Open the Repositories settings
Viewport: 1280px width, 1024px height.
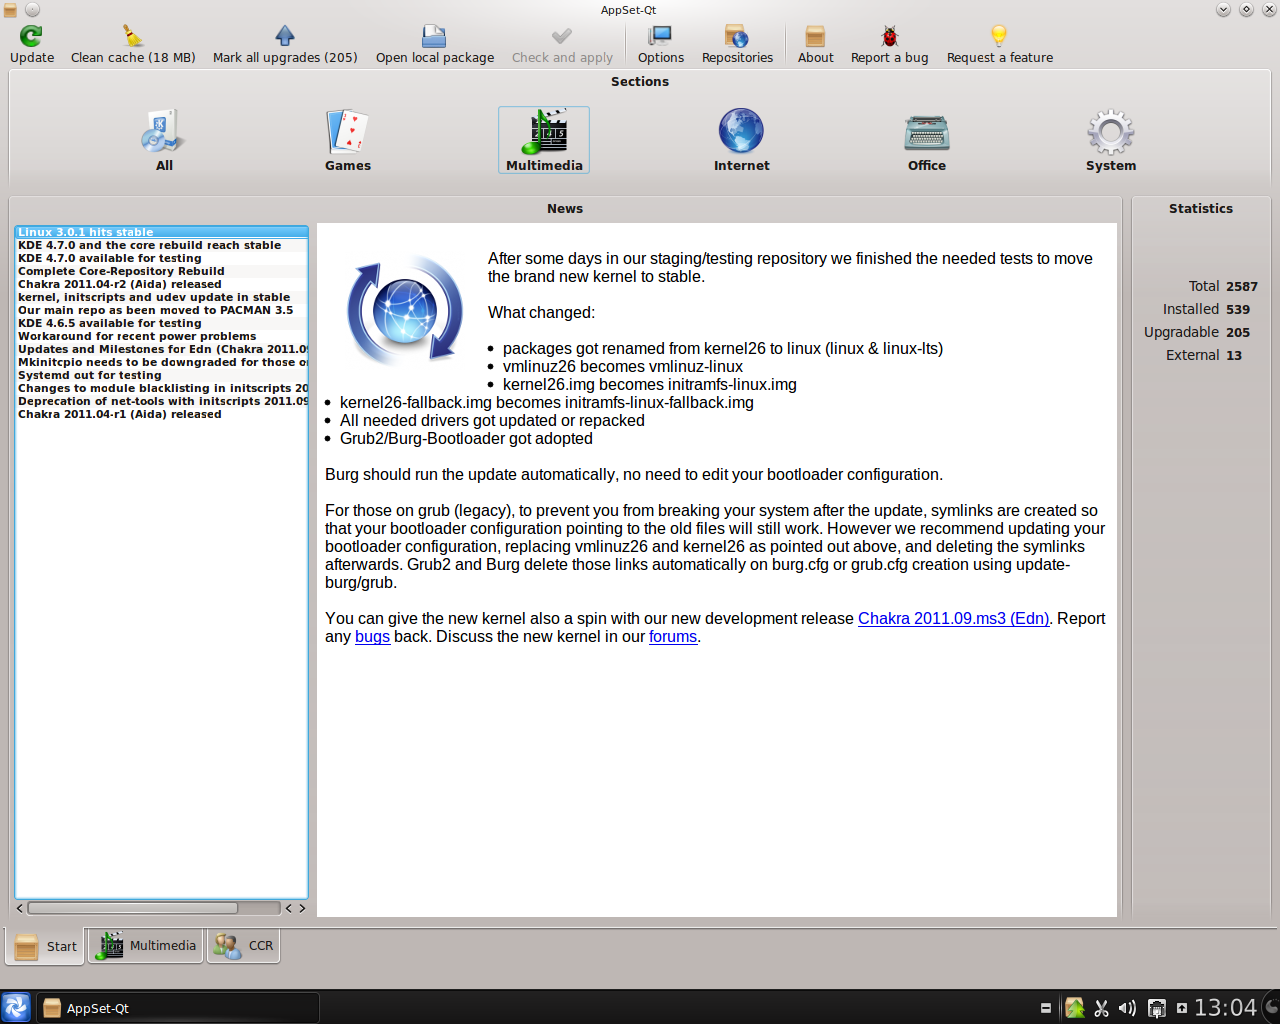(x=738, y=45)
